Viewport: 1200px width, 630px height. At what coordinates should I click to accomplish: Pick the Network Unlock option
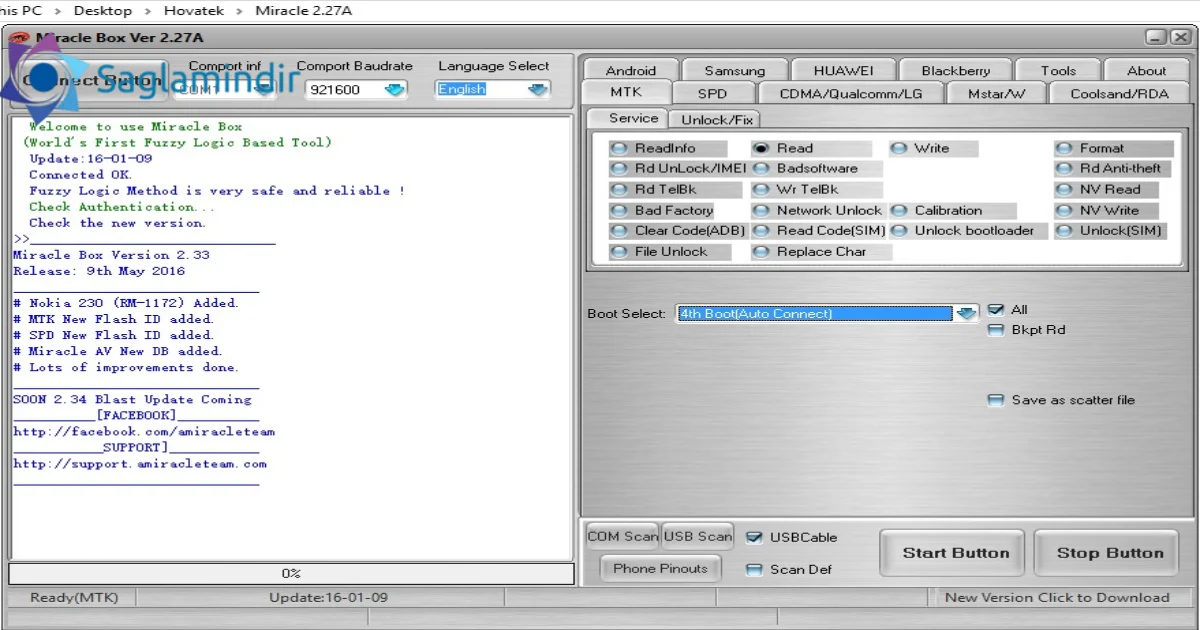tap(818, 210)
